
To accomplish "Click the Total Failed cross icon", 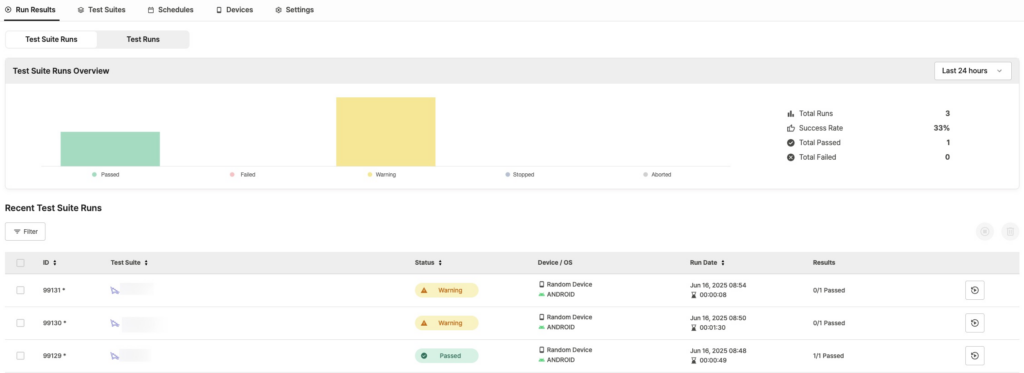I will click(x=791, y=157).
